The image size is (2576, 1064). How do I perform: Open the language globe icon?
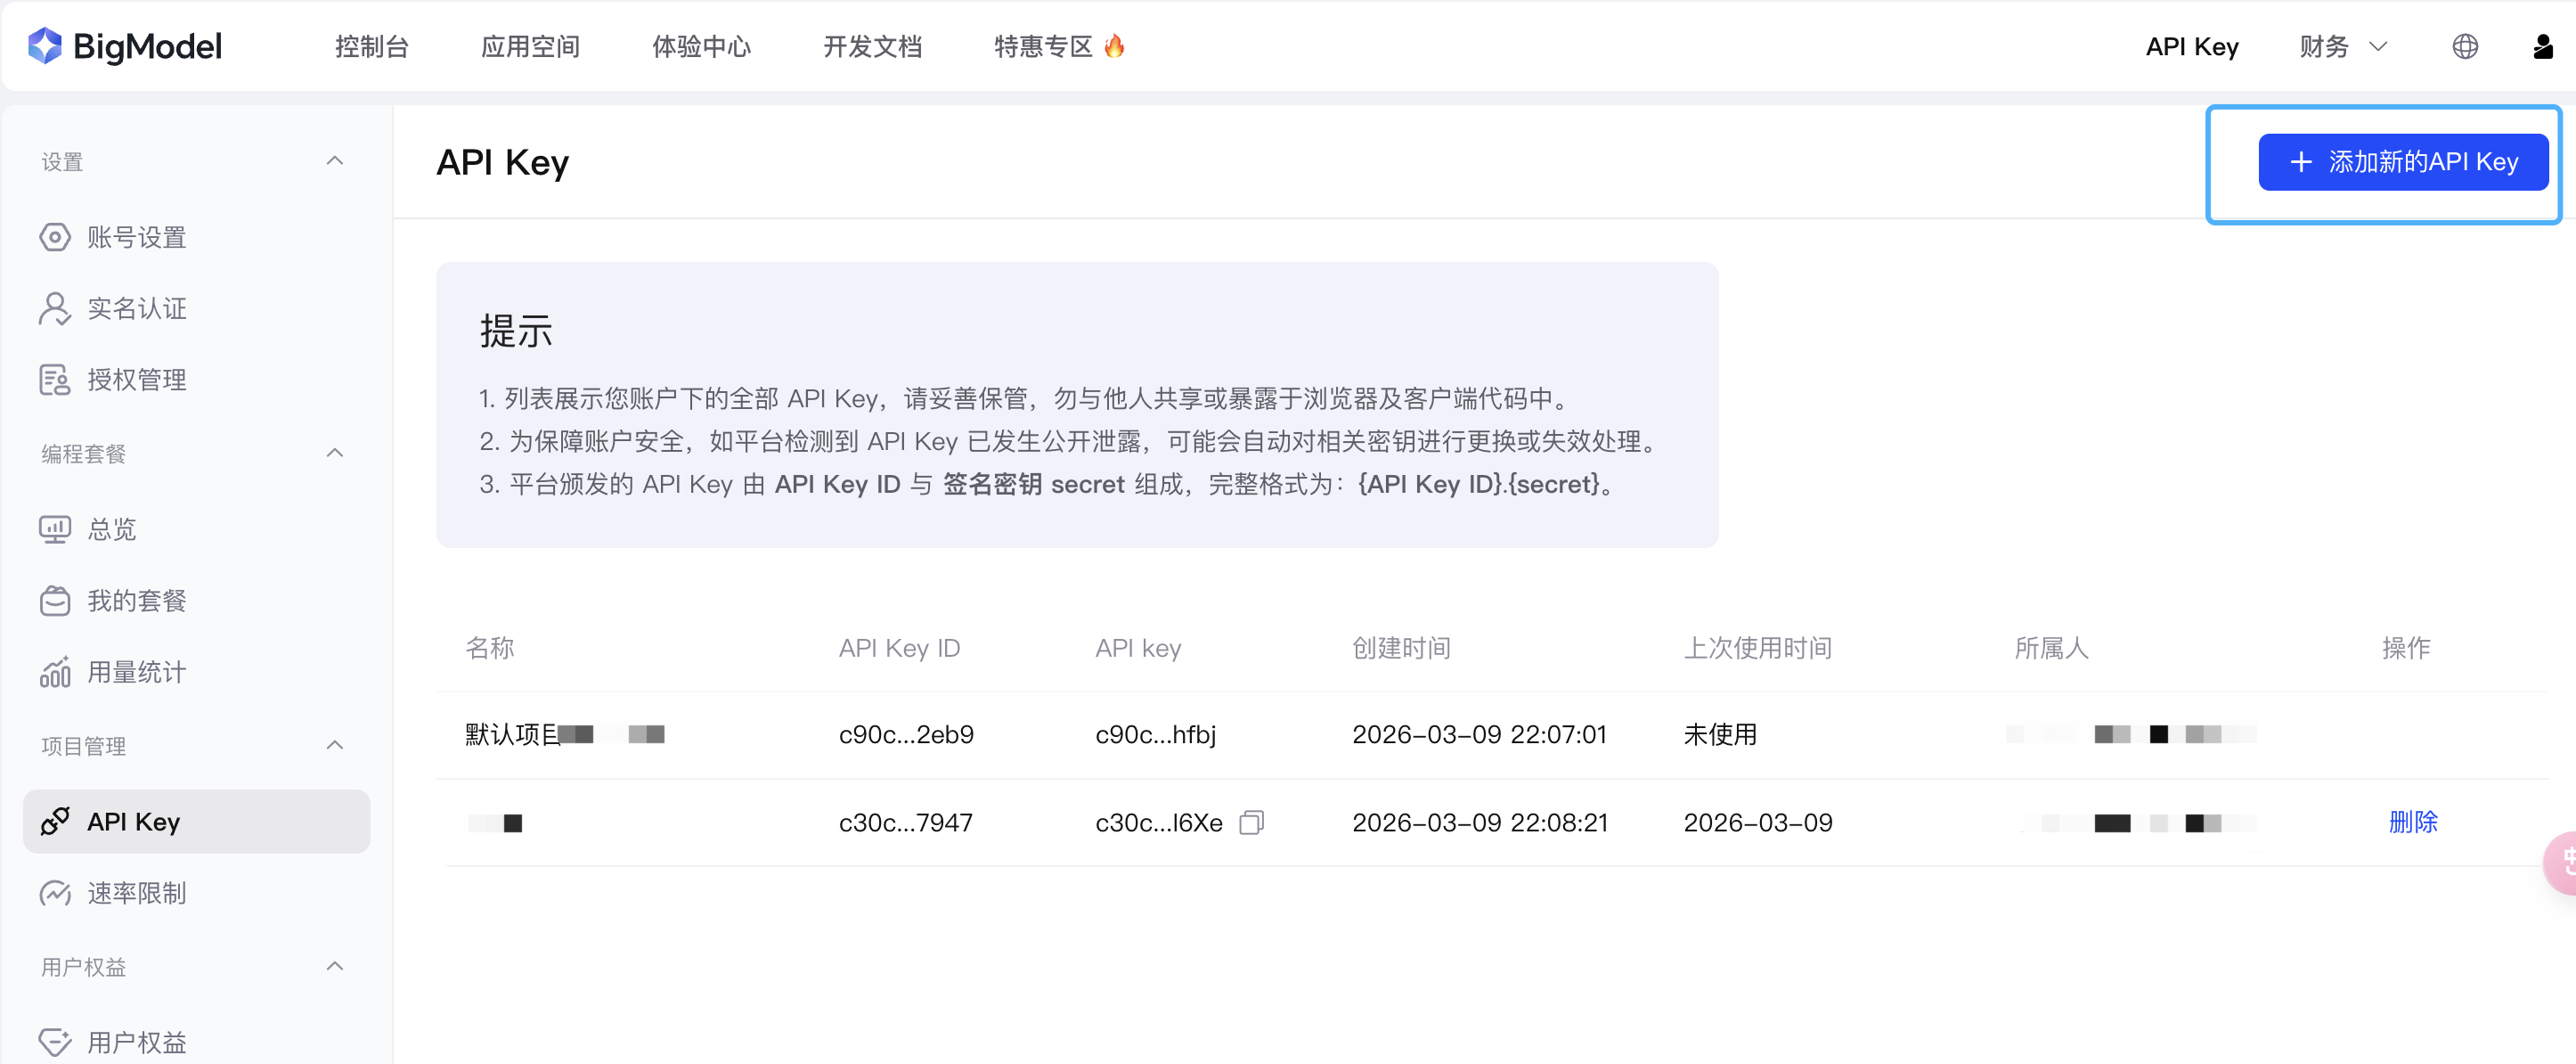point(2465,47)
